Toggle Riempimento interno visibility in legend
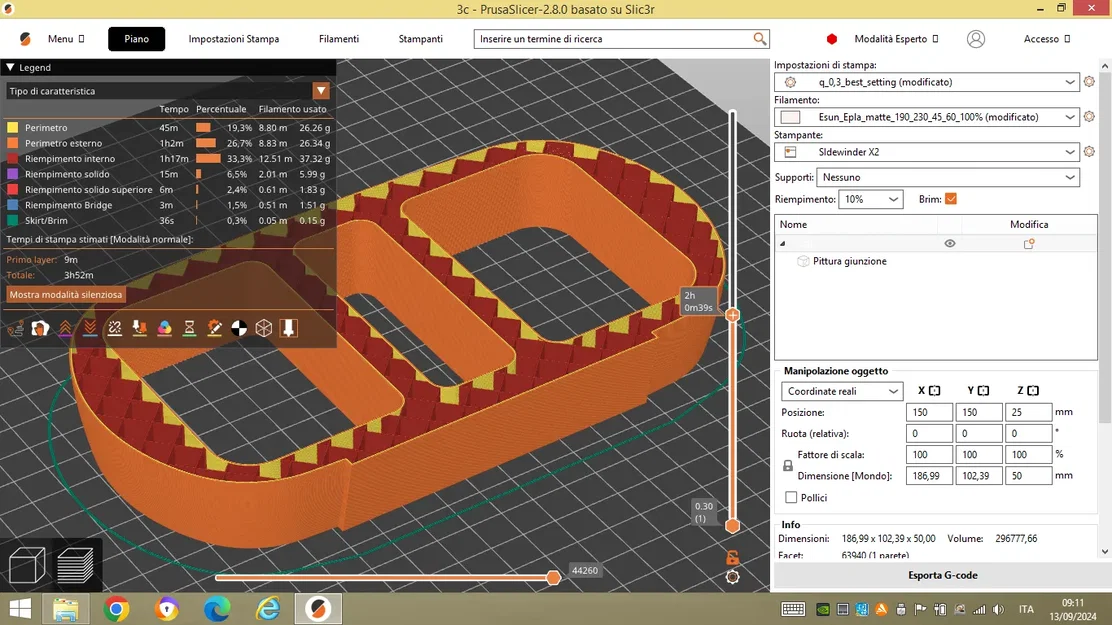Viewport: 1112px width, 625px height. coord(13,159)
